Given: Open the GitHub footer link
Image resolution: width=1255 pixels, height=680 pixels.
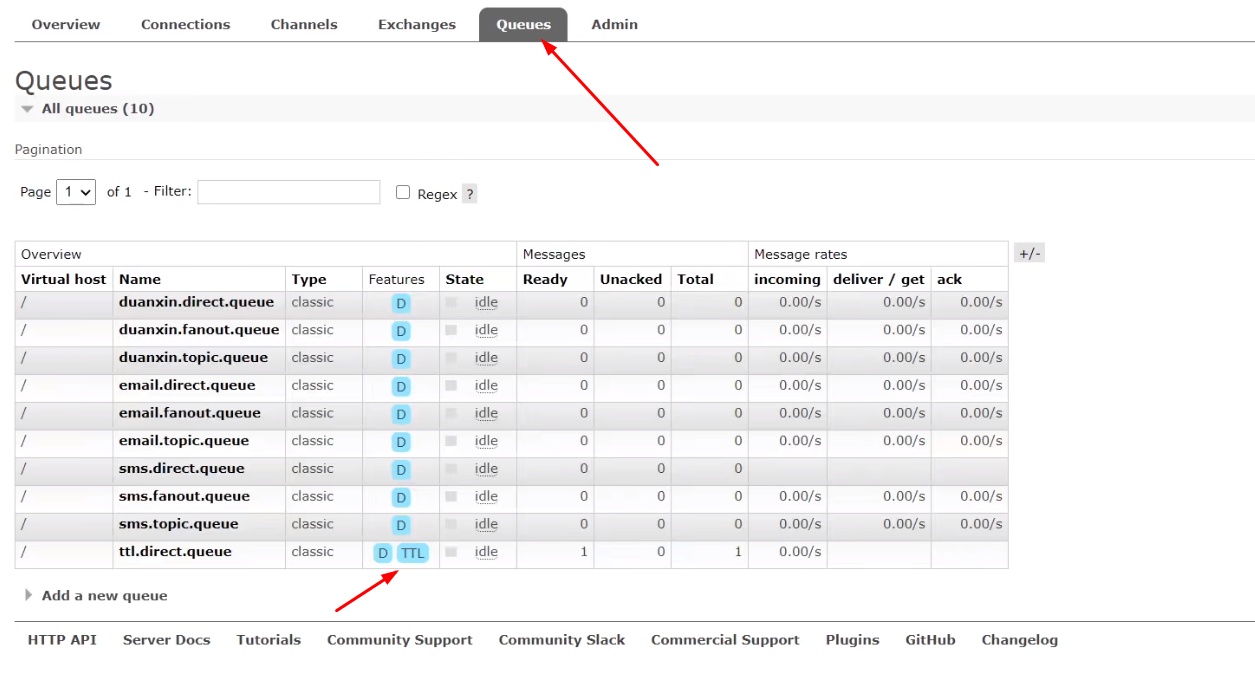Looking at the screenshot, I should 930,640.
